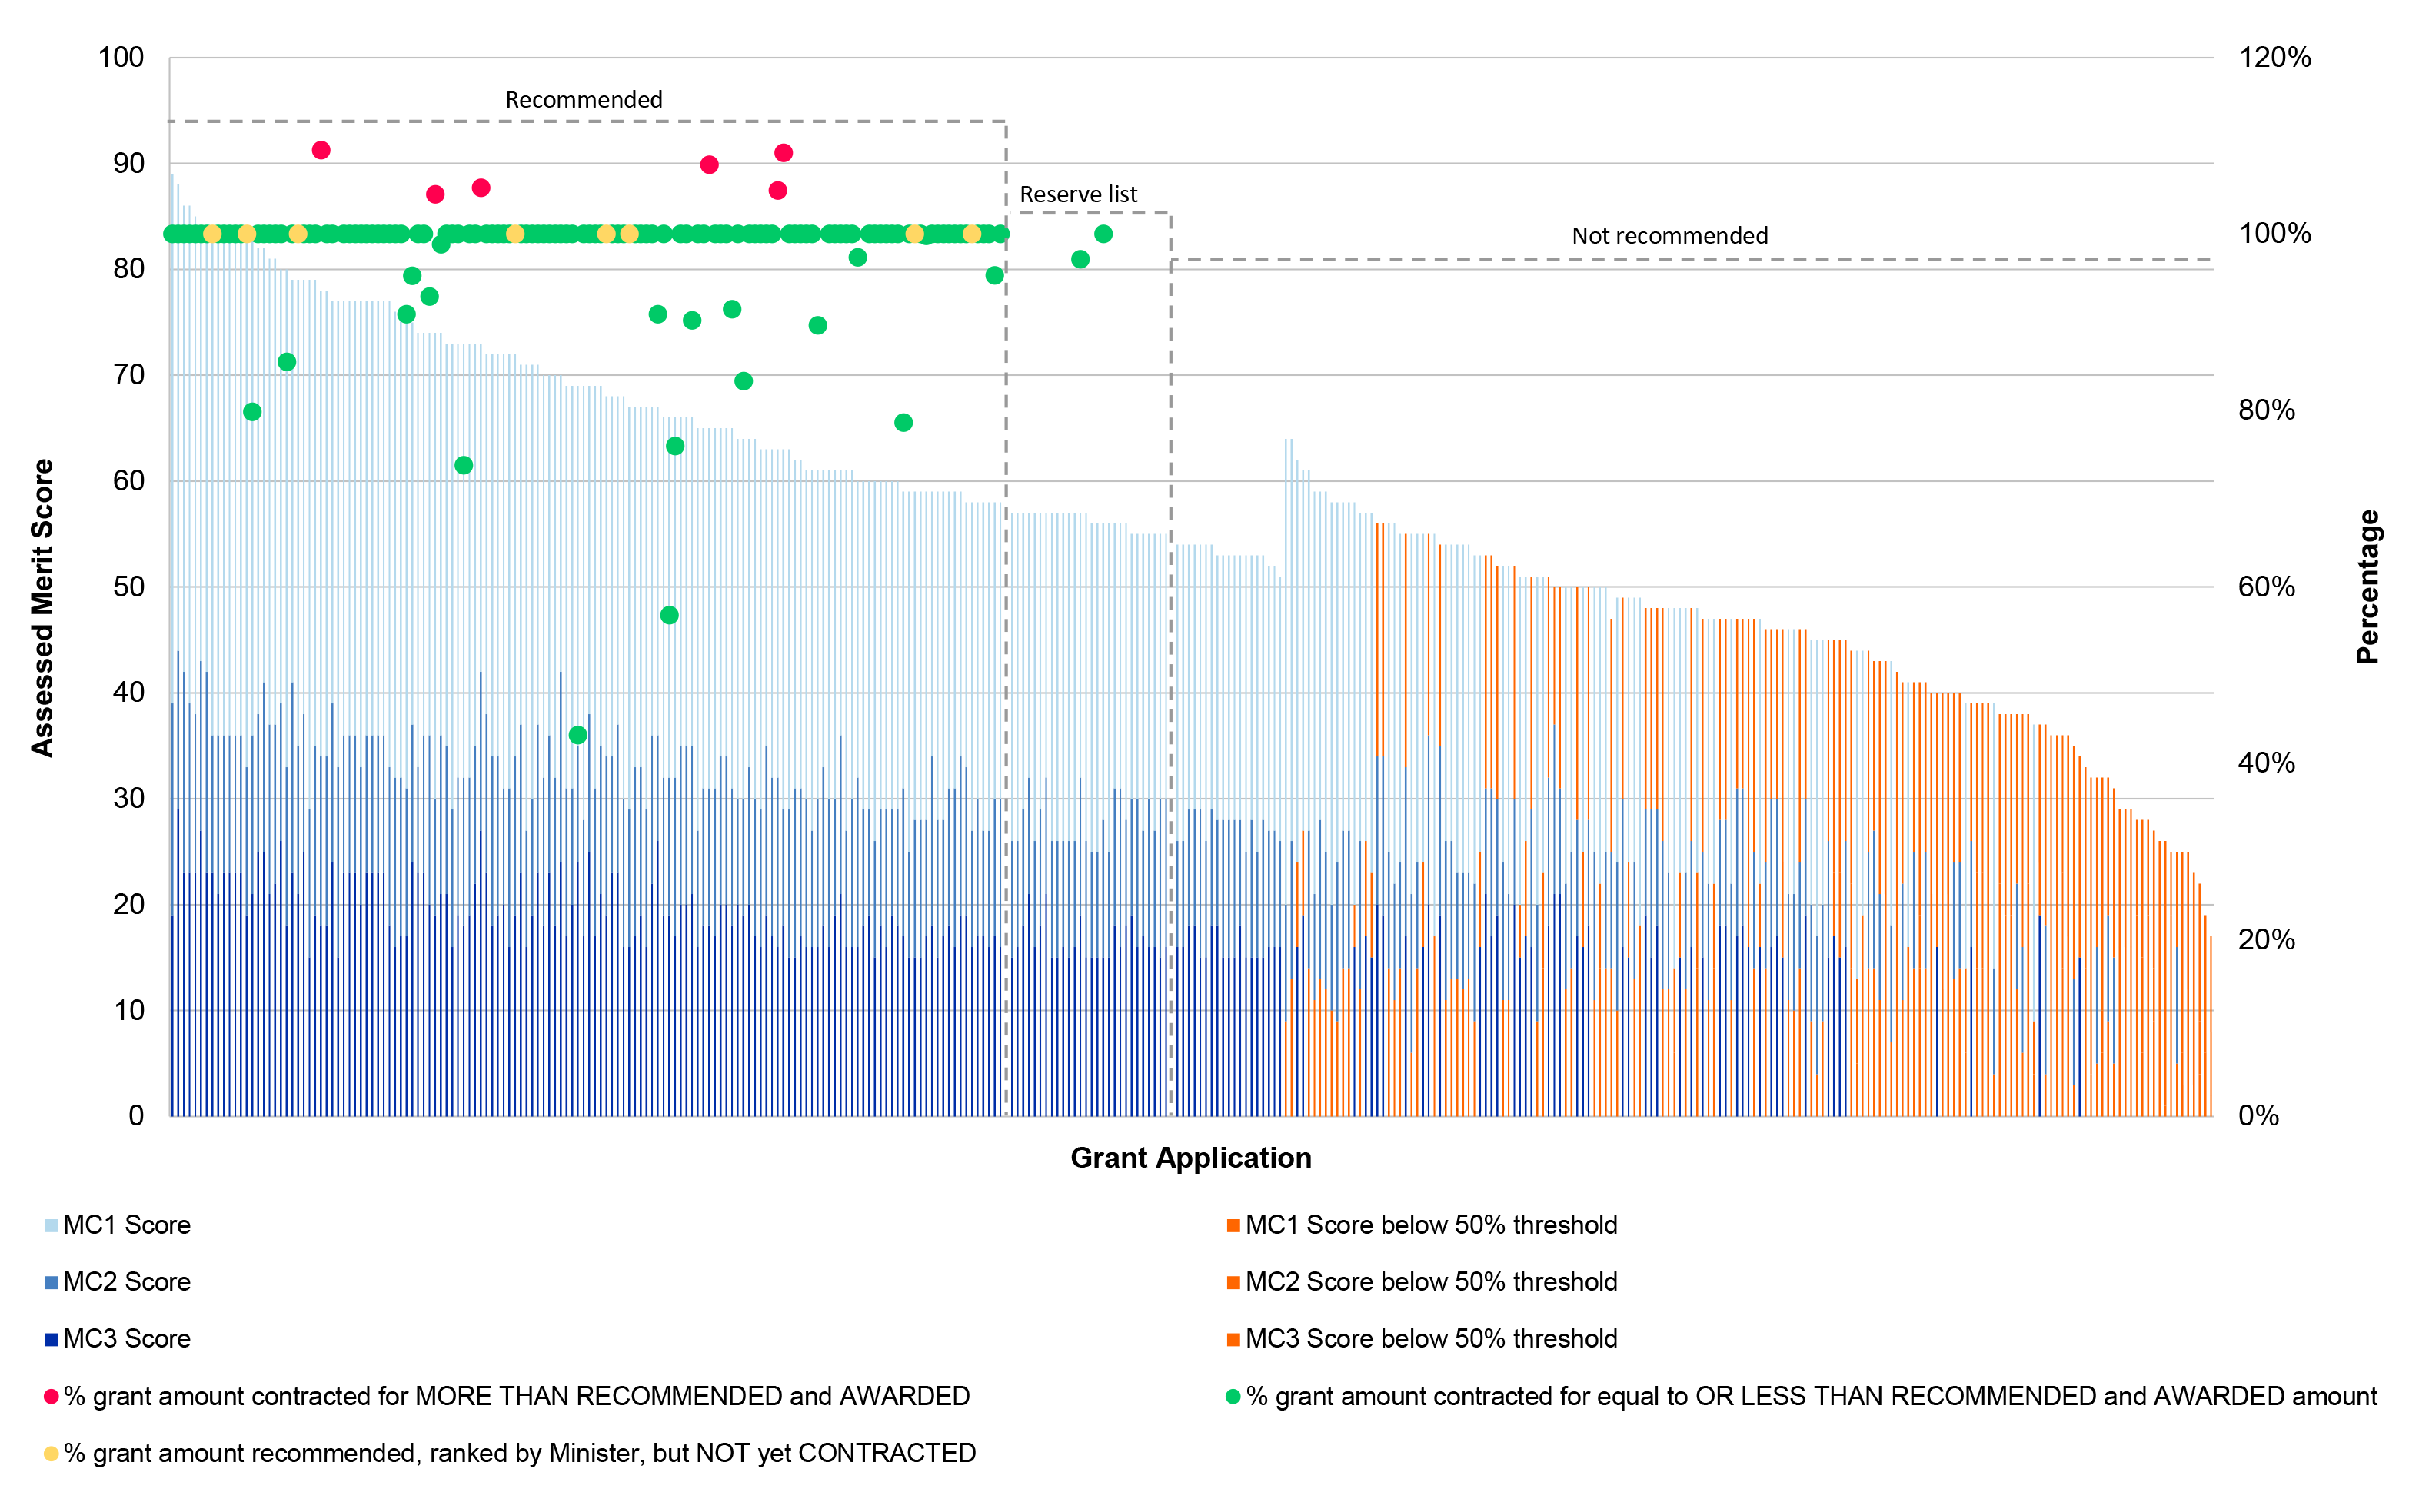Image resolution: width=2409 pixels, height=1512 pixels.
Task: Click the MC3 Score dark-blue legend swatch
Action: point(51,1340)
